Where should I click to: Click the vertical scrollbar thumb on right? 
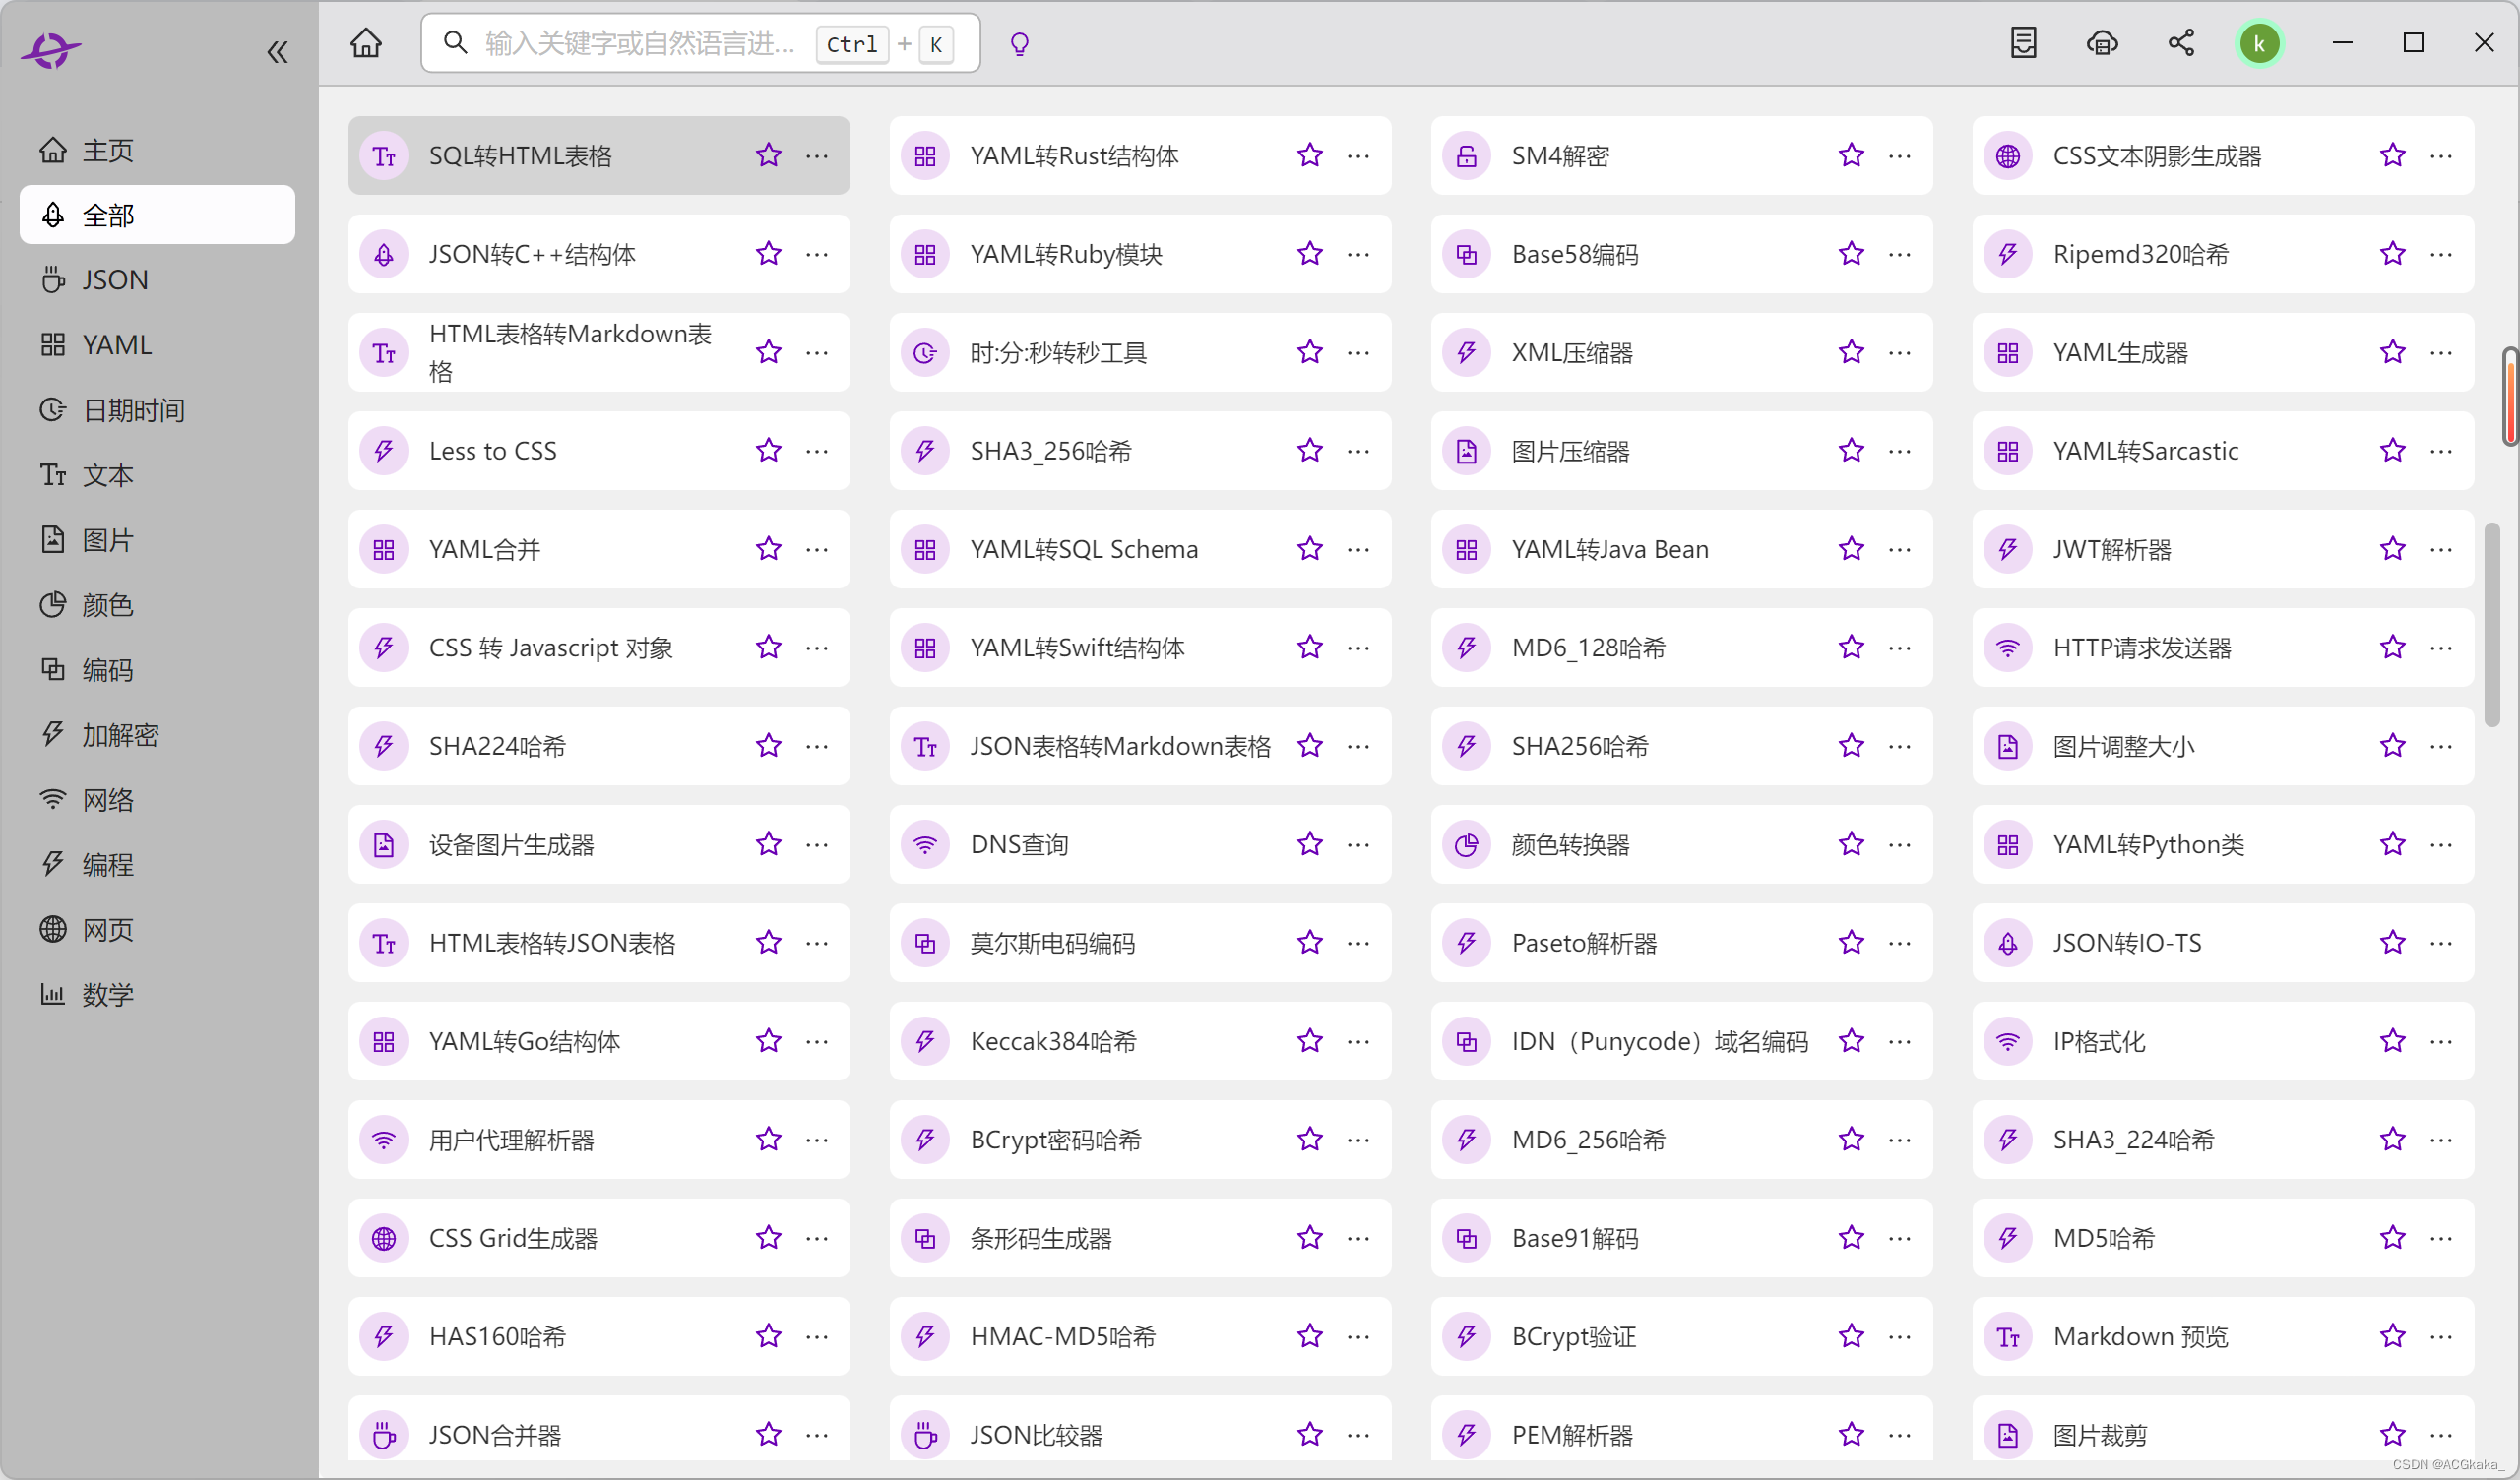tap(2491, 625)
